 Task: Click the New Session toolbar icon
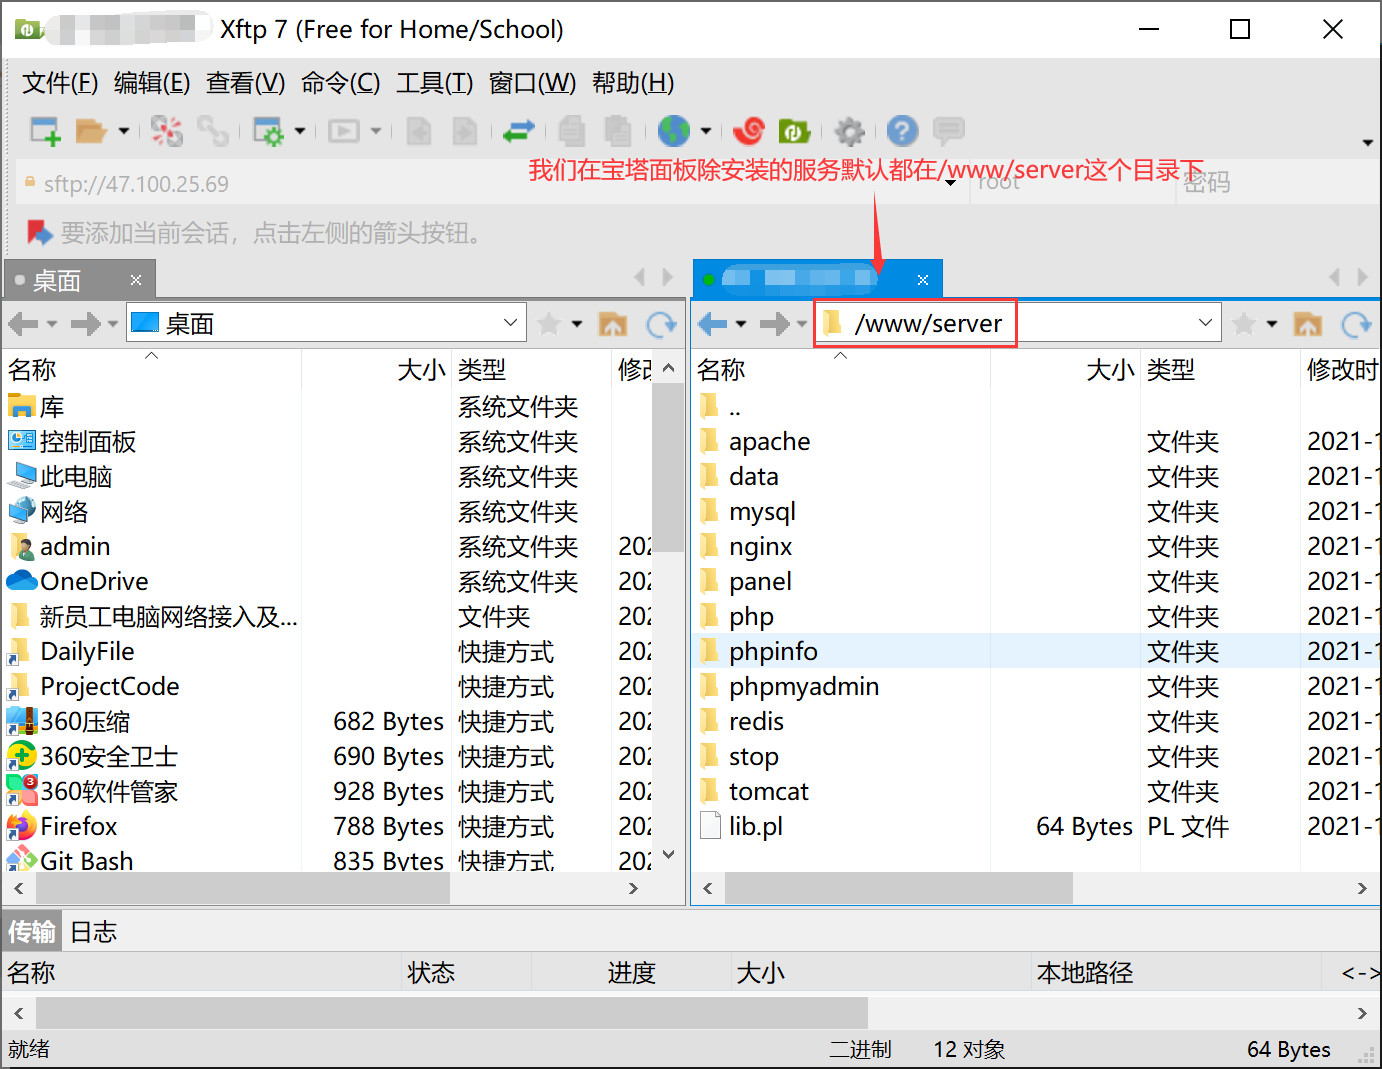point(45,131)
